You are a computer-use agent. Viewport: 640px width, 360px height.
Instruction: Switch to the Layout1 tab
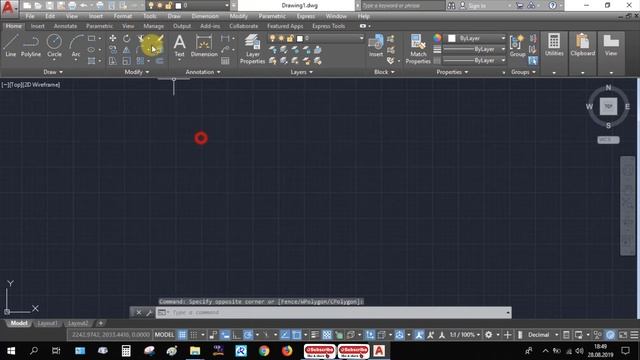(47, 323)
